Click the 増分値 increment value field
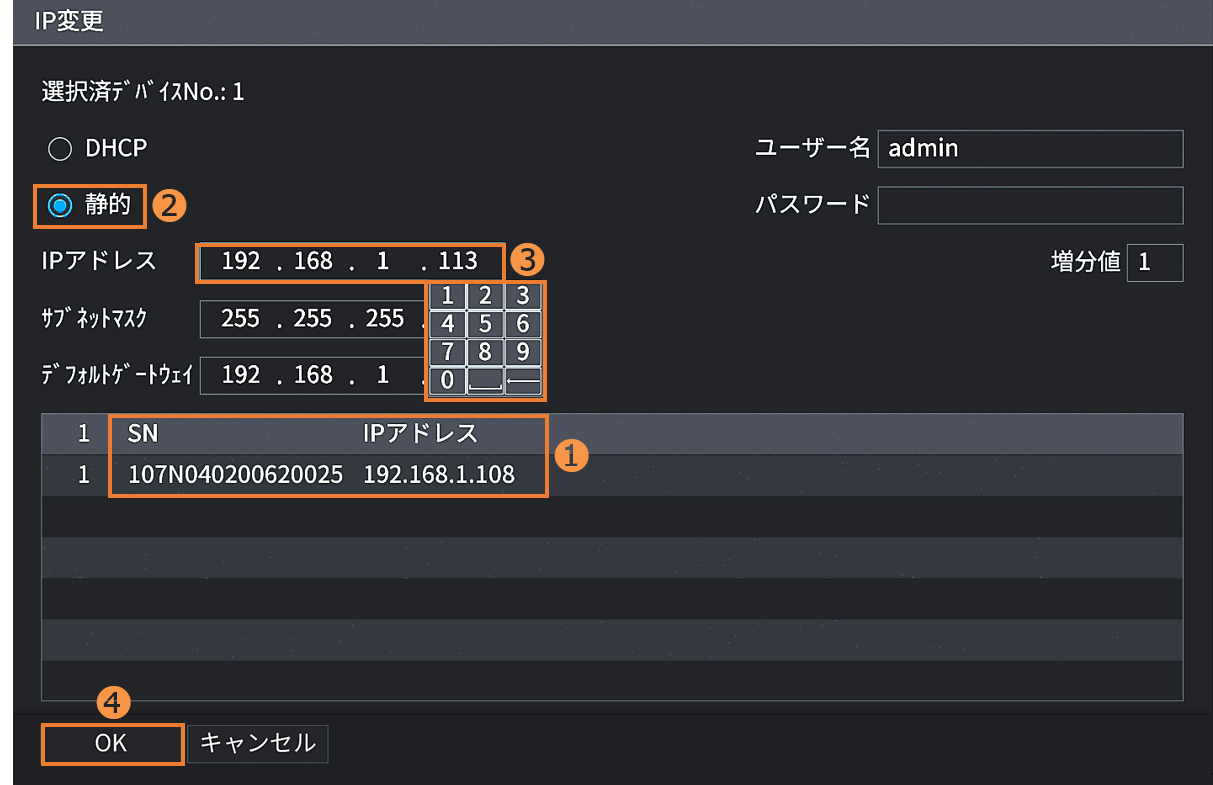This screenshot has width=1213, height=785. pyautogui.click(x=1154, y=262)
